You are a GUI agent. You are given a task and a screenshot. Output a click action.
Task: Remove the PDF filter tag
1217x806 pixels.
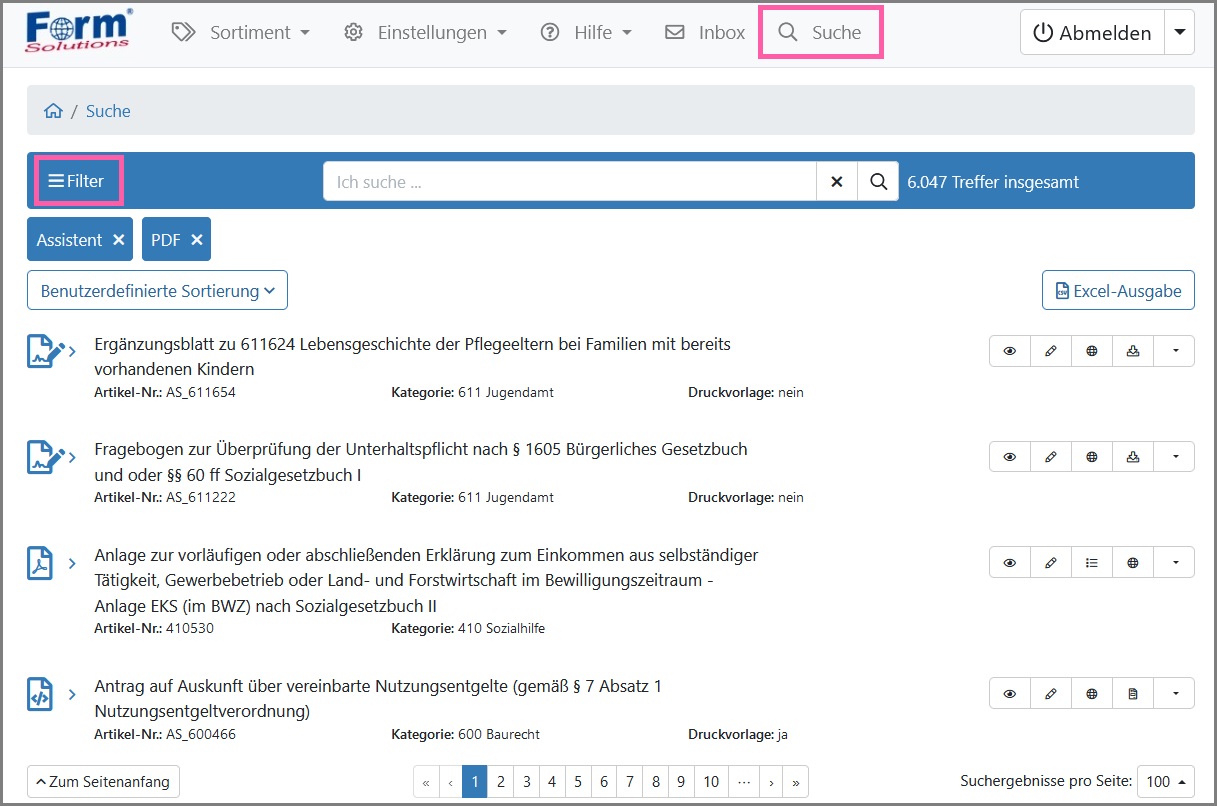197,240
